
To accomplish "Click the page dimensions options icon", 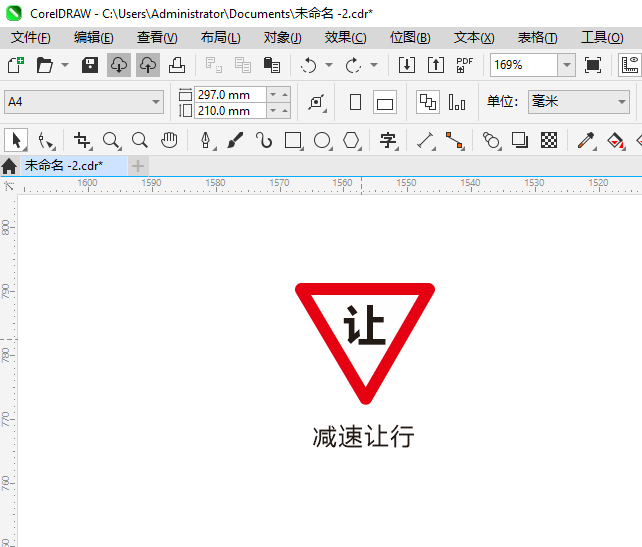I will (x=317, y=102).
